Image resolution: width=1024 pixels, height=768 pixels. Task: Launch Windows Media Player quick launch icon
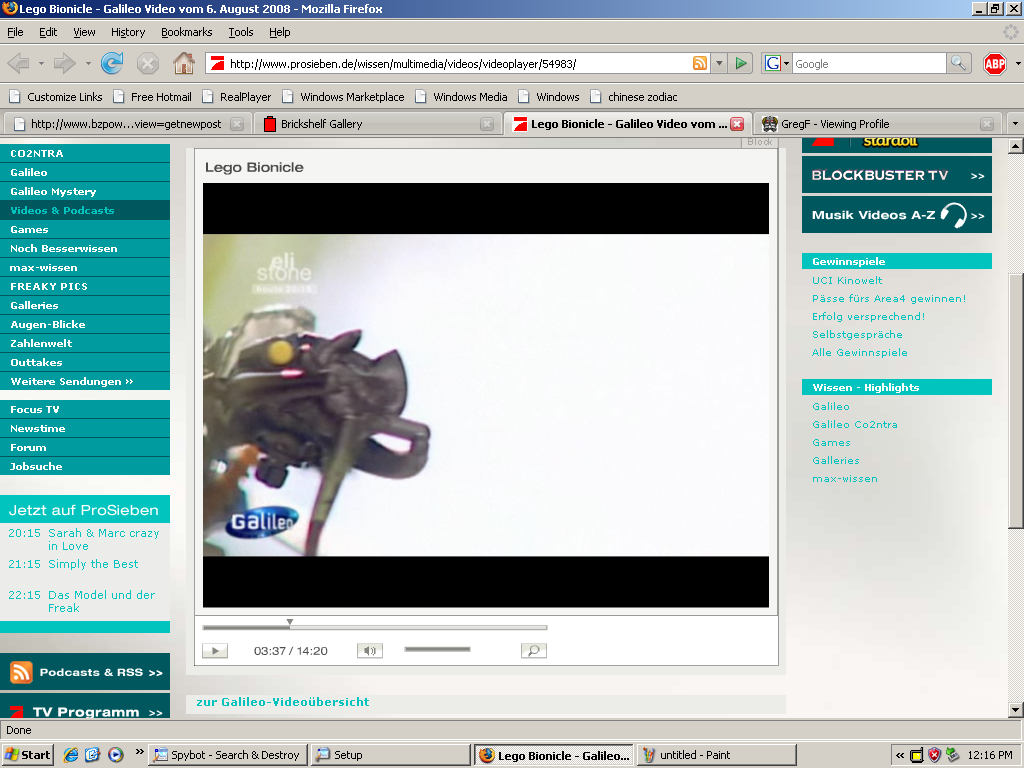pyautogui.click(x=116, y=755)
